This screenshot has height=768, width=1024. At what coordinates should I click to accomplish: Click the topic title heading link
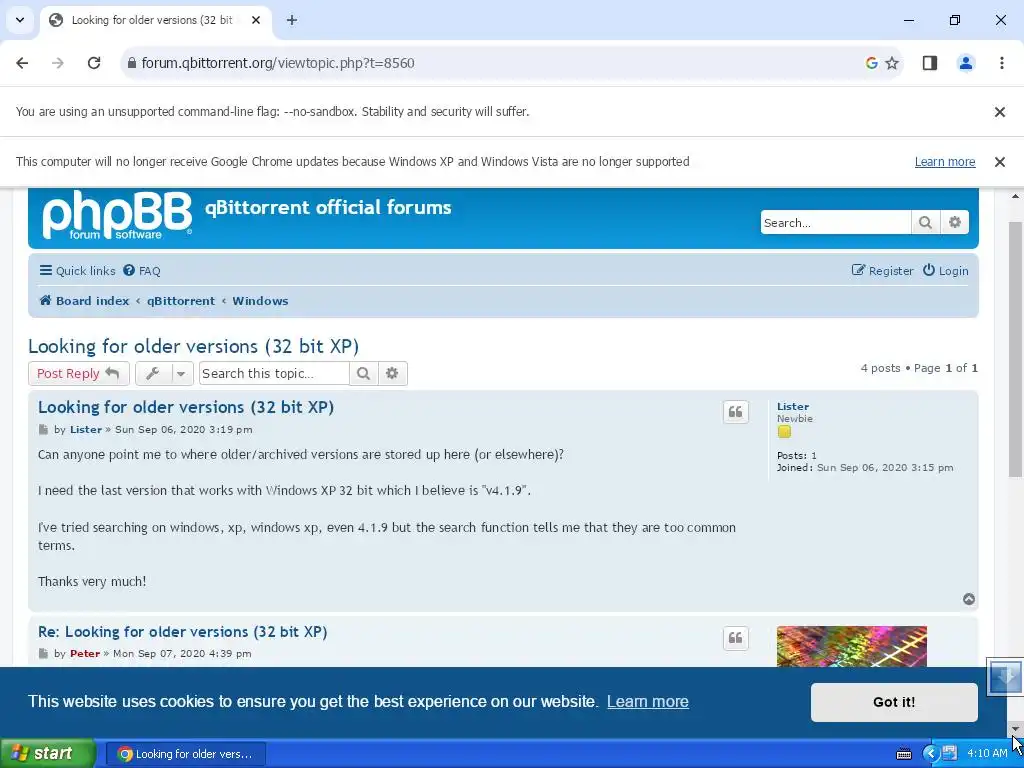[x=193, y=346]
